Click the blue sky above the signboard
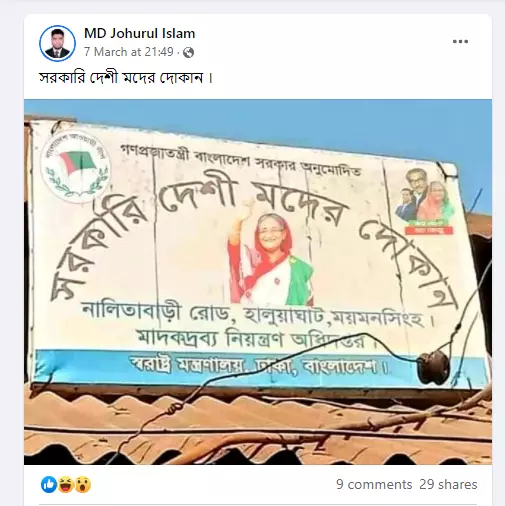The width and height of the screenshot is (505, 506). pos(258,125)
